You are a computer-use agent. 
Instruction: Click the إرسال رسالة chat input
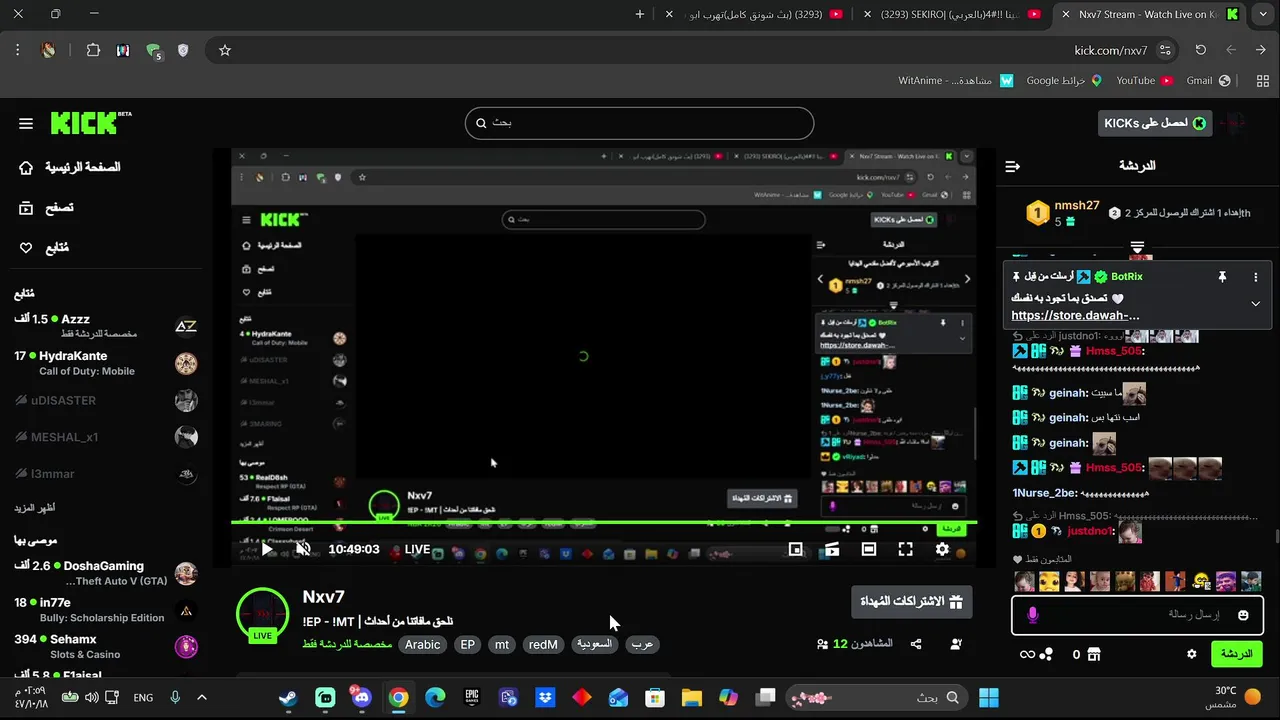1137,615
